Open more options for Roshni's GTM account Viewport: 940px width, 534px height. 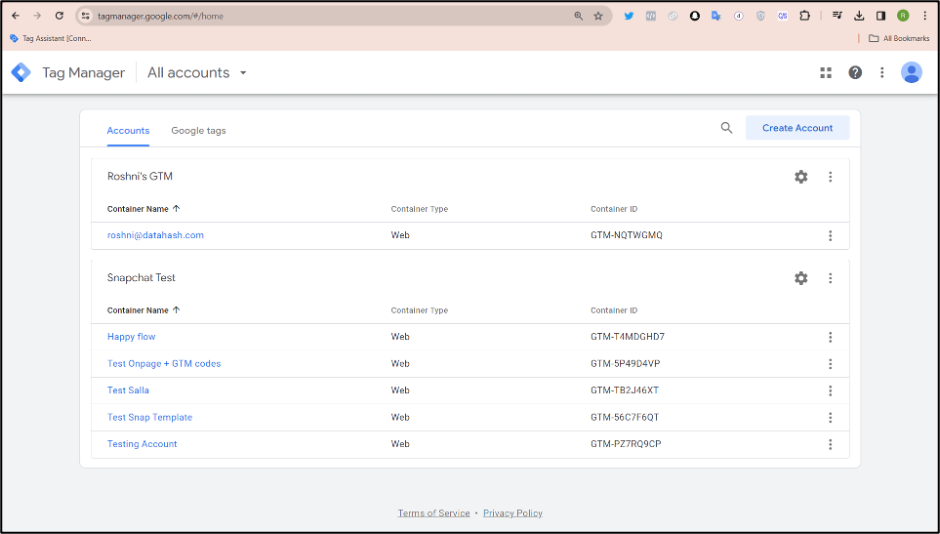point(830,177)
